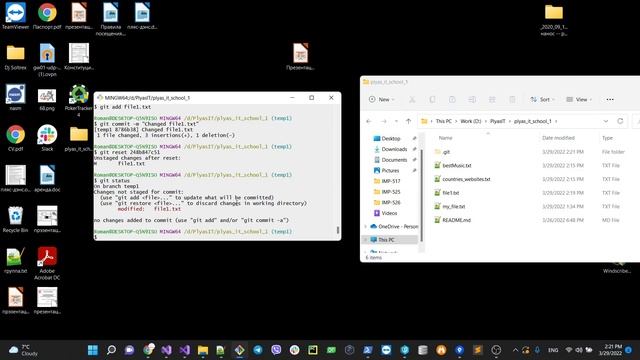This screenshot has width=640, height=360.
Task: Open the CV.pdf desktop icon
Action: 15,138
